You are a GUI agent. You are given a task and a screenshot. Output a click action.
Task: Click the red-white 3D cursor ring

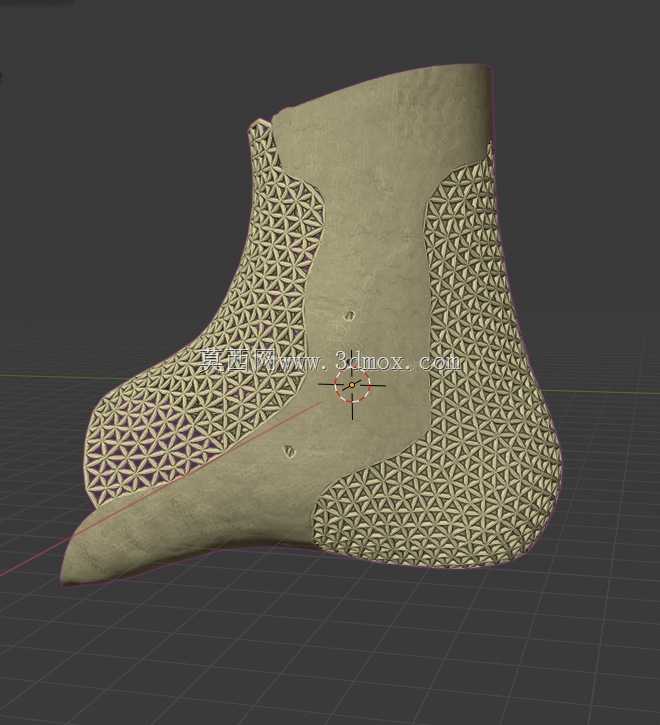352,385
